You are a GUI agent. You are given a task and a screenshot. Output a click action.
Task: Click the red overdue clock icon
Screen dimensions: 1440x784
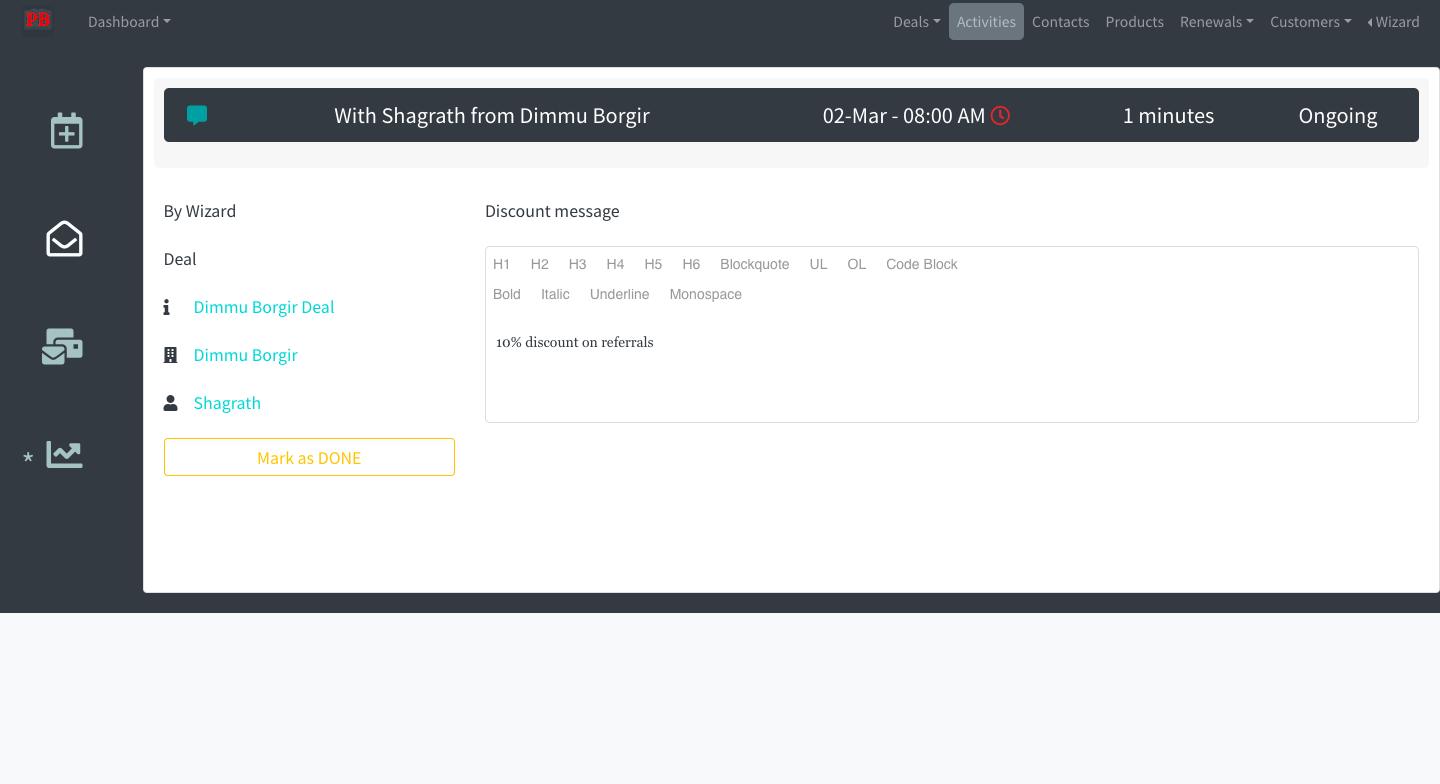(1000, 116)
